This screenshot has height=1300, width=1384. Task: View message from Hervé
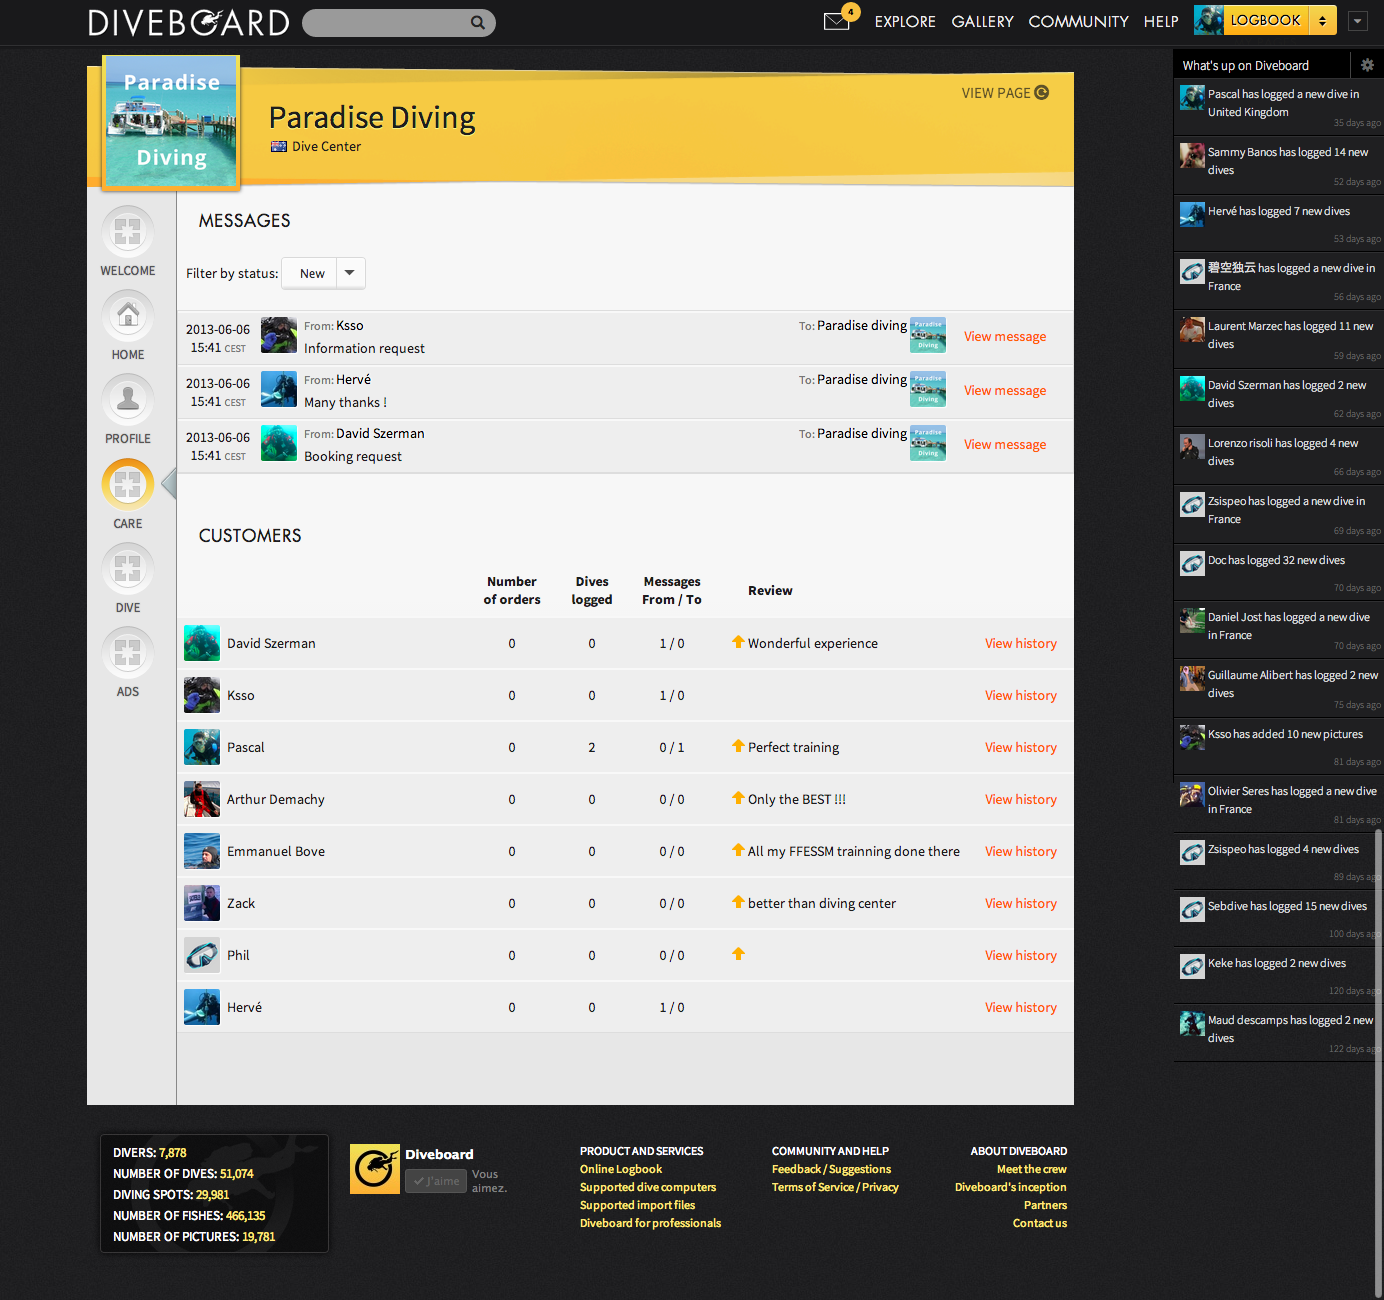point(1005,390)
